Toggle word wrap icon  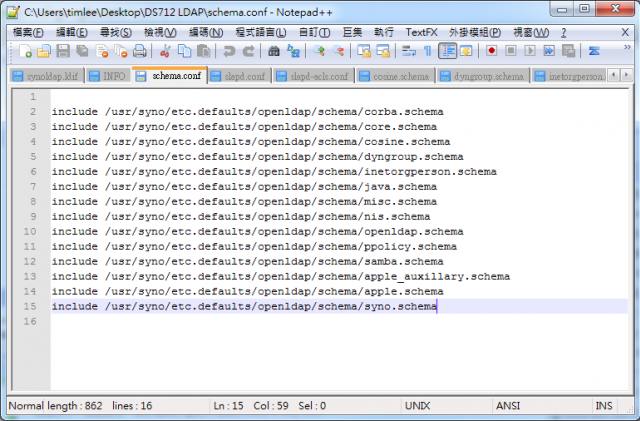(x=409, y=51)
